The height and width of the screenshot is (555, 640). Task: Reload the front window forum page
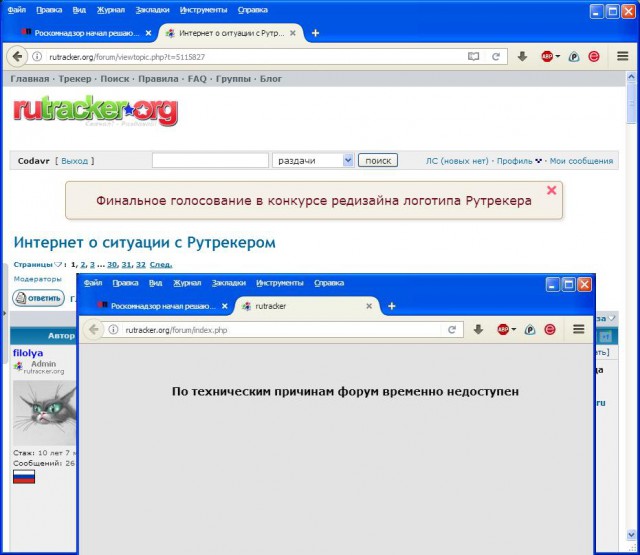point(452,329)
